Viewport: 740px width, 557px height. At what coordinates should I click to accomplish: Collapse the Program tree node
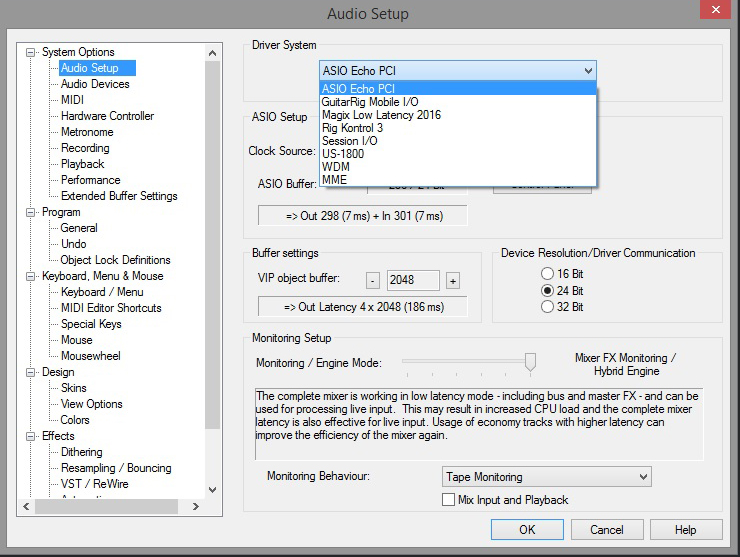tap(30, 212)
